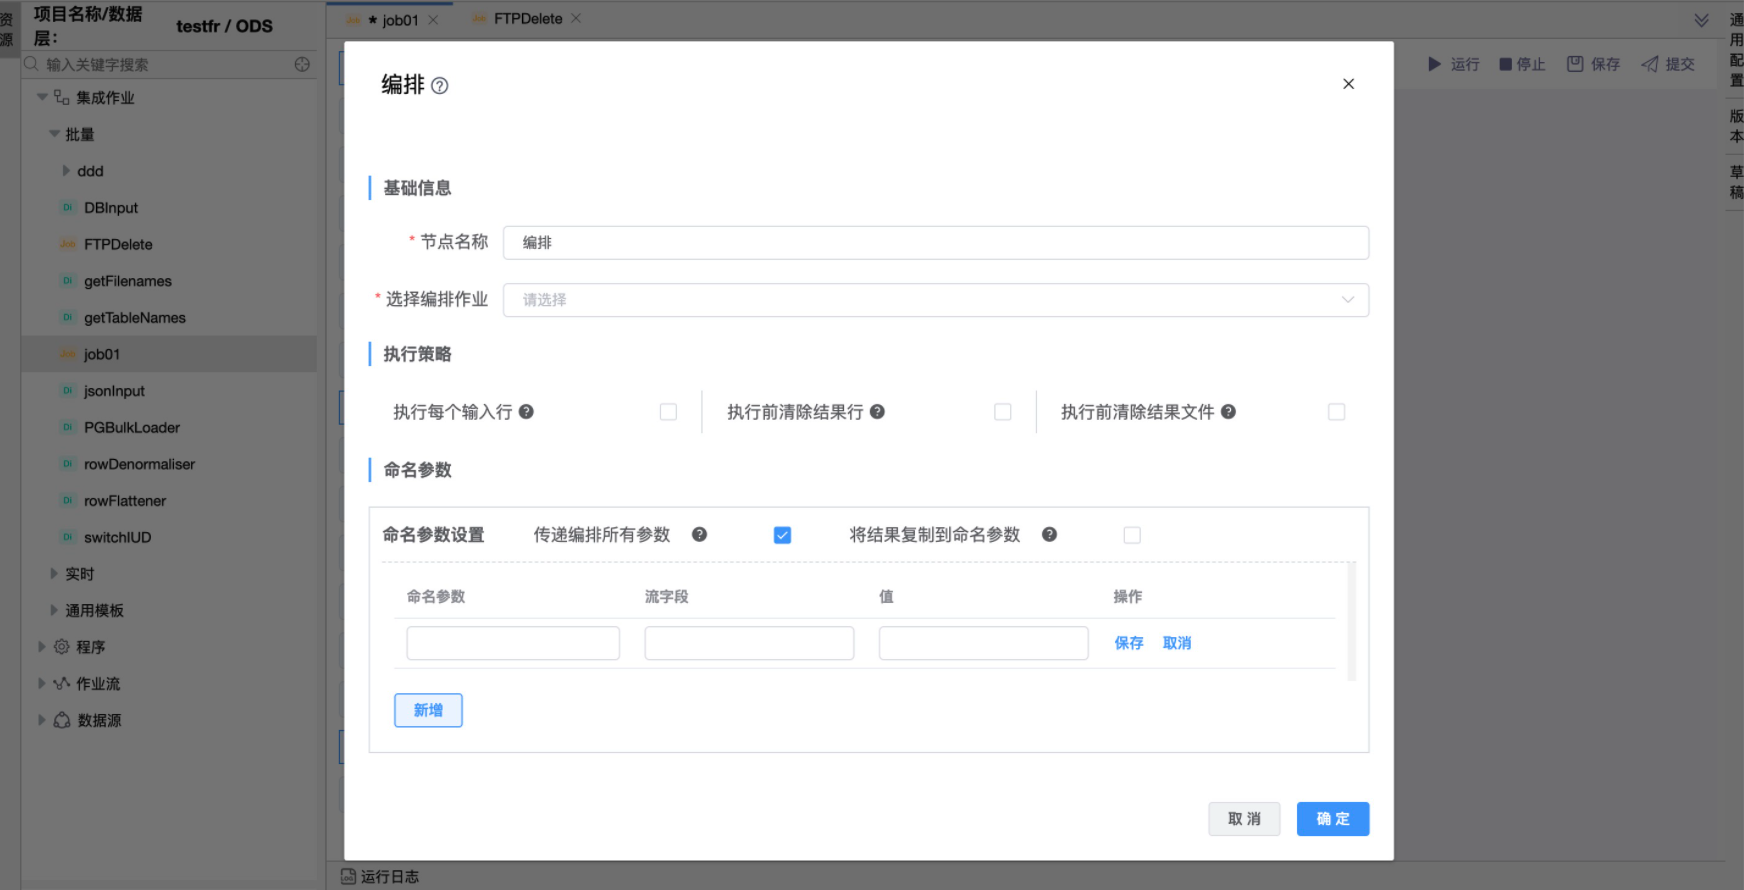Image resolution: width=1744 pixels, height=890 pixels.
Task: Tick the 将结果复制到命名参数 checkbox
Action: [x=1132, y=535]
